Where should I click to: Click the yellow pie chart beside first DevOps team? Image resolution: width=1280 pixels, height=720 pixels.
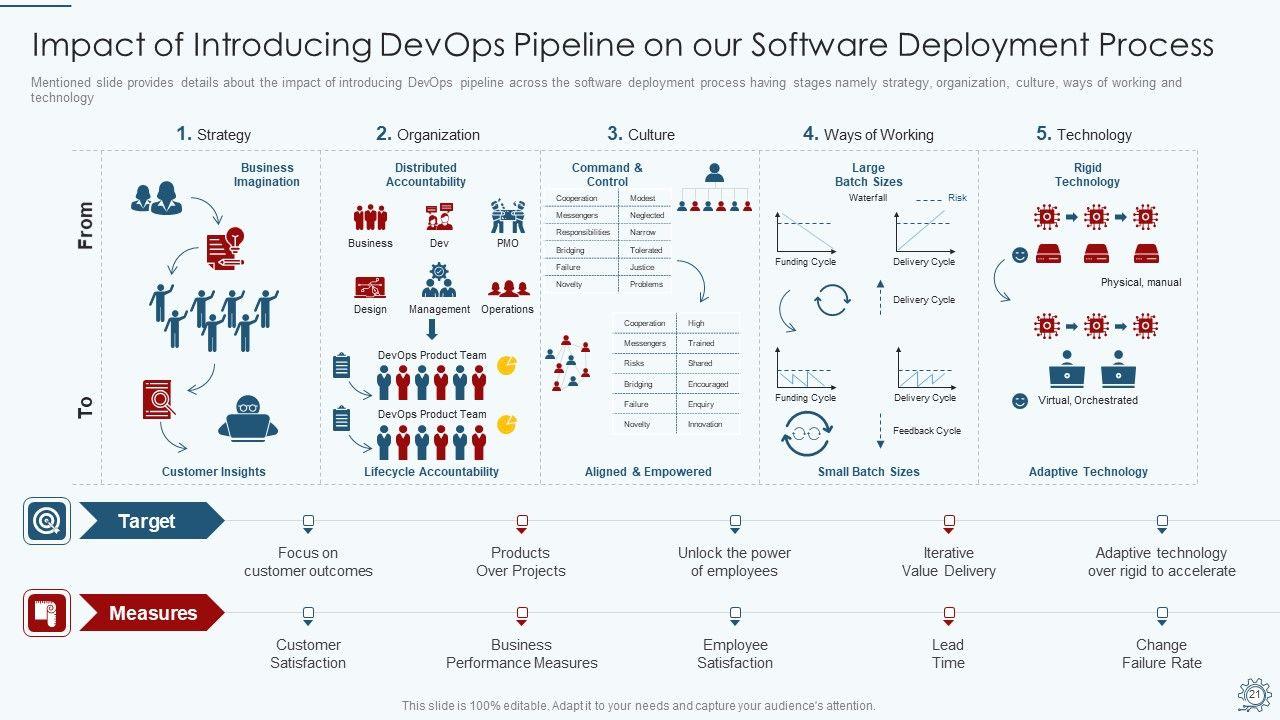click(507, 365)
